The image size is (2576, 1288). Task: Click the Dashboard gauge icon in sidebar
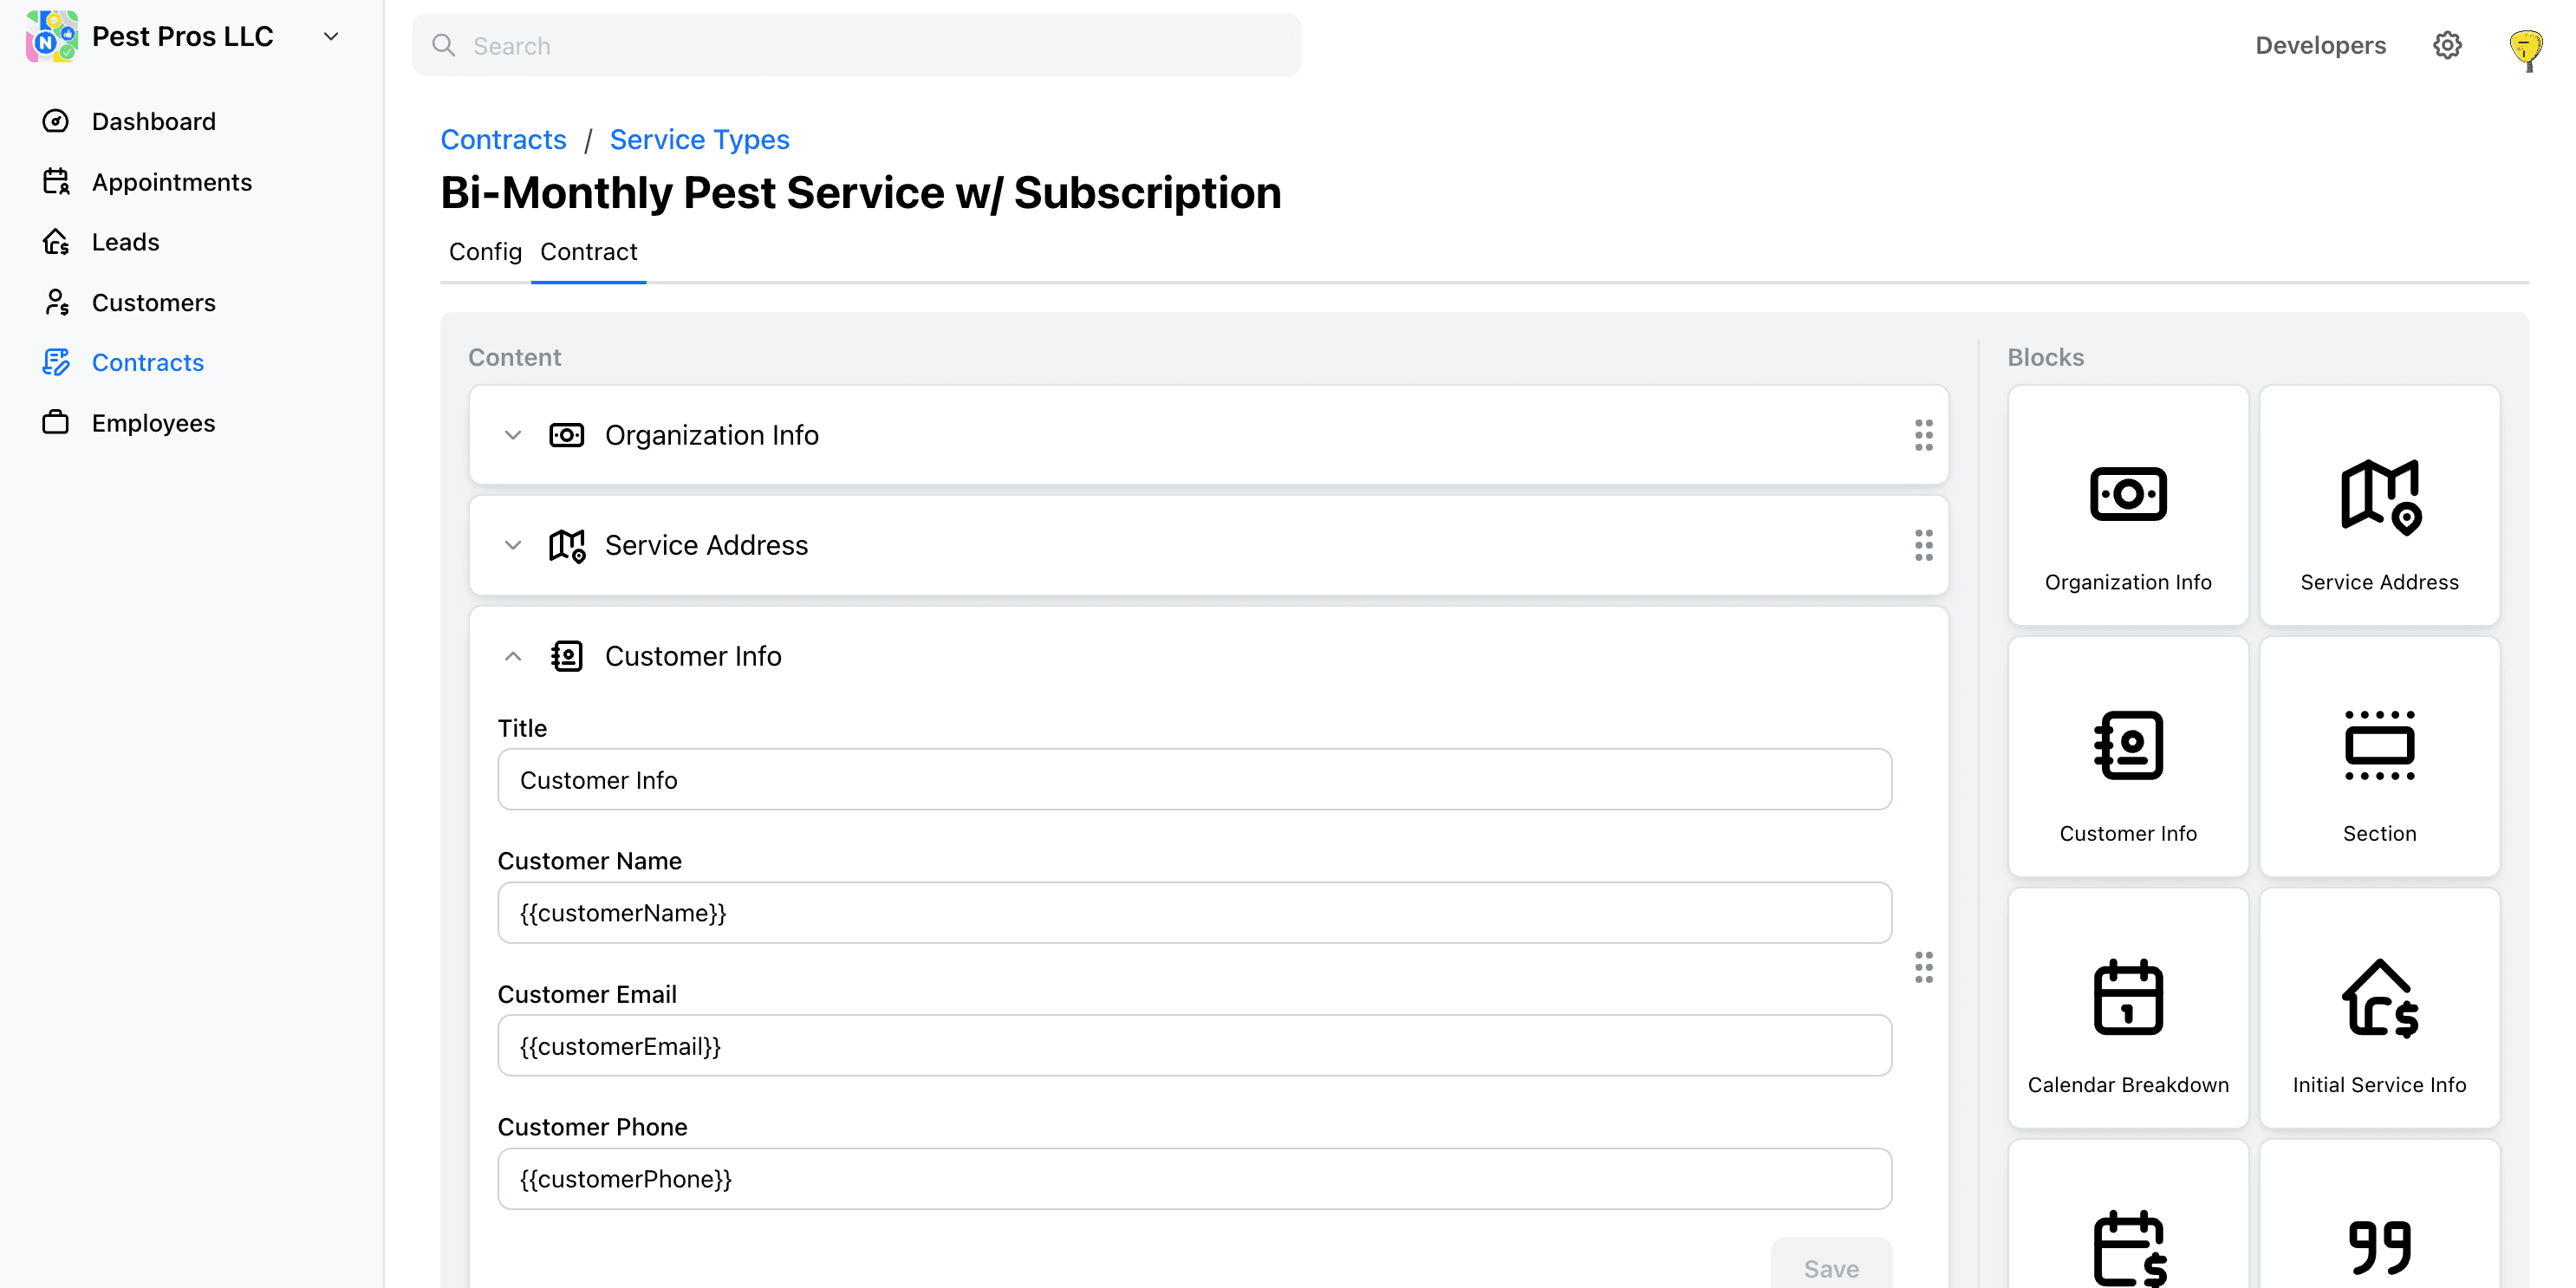56,121
